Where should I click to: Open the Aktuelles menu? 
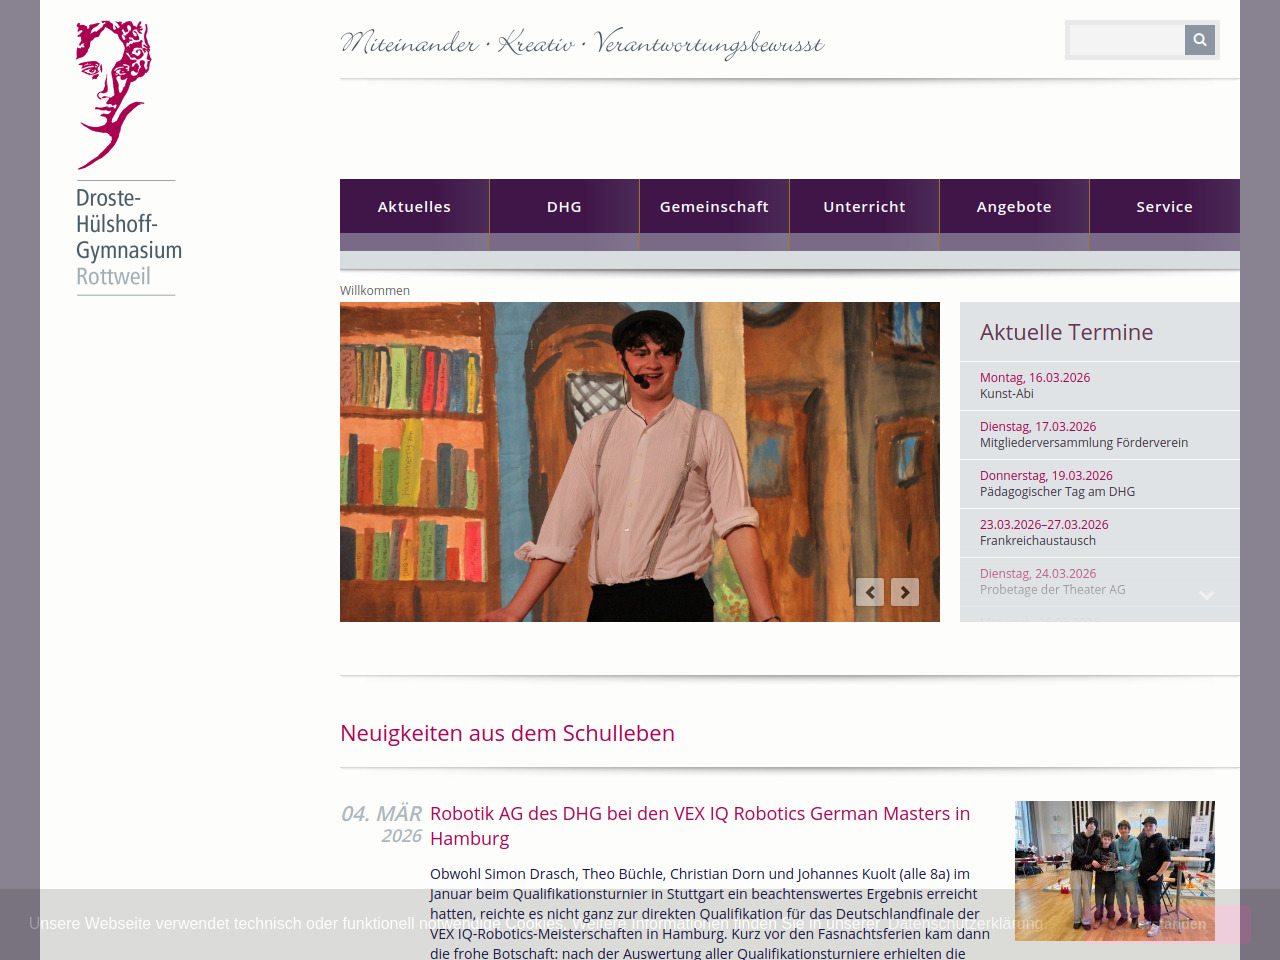click(x=414, y=207)
